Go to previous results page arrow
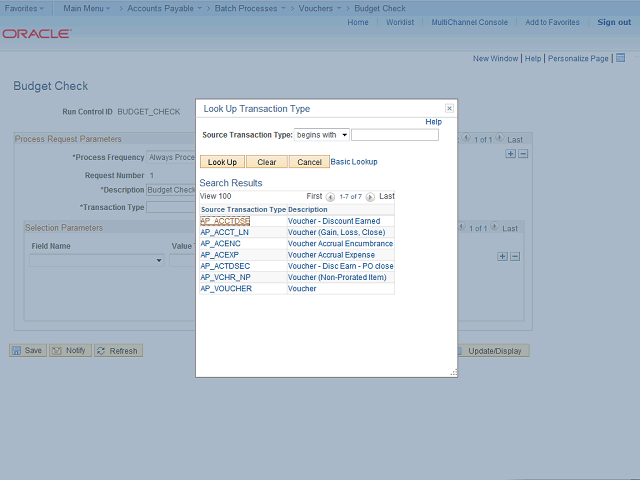Viewport: 640px width, 480px height. click(x=330, y=197)
